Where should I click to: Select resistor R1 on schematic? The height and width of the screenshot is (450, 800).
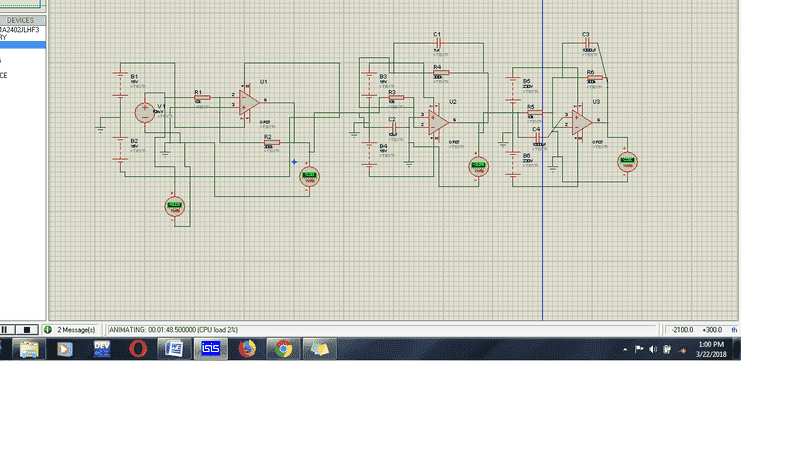click(x=201, y=97)
